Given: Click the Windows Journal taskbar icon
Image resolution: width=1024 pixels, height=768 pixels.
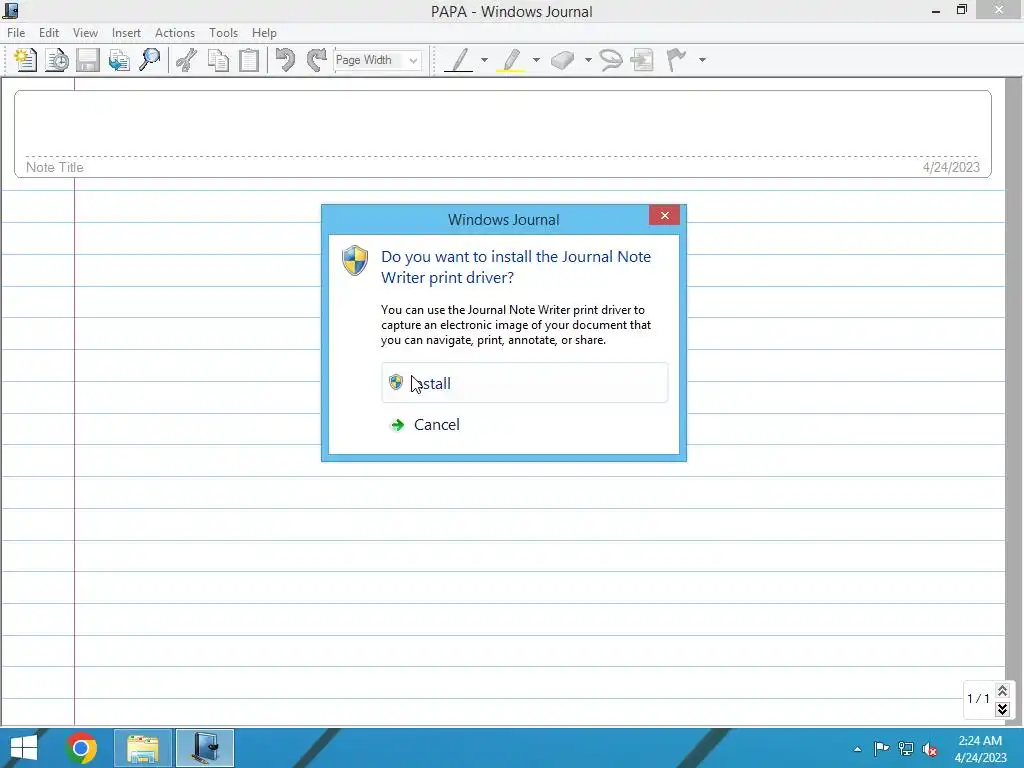Looking at the screenshot, I should pos(204,748).
